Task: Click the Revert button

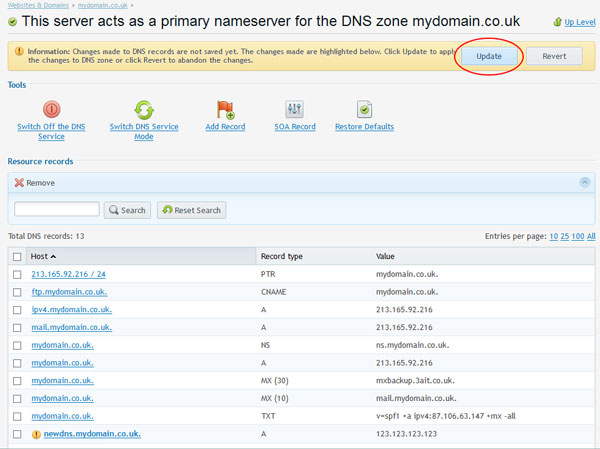Action: [554, 56]
